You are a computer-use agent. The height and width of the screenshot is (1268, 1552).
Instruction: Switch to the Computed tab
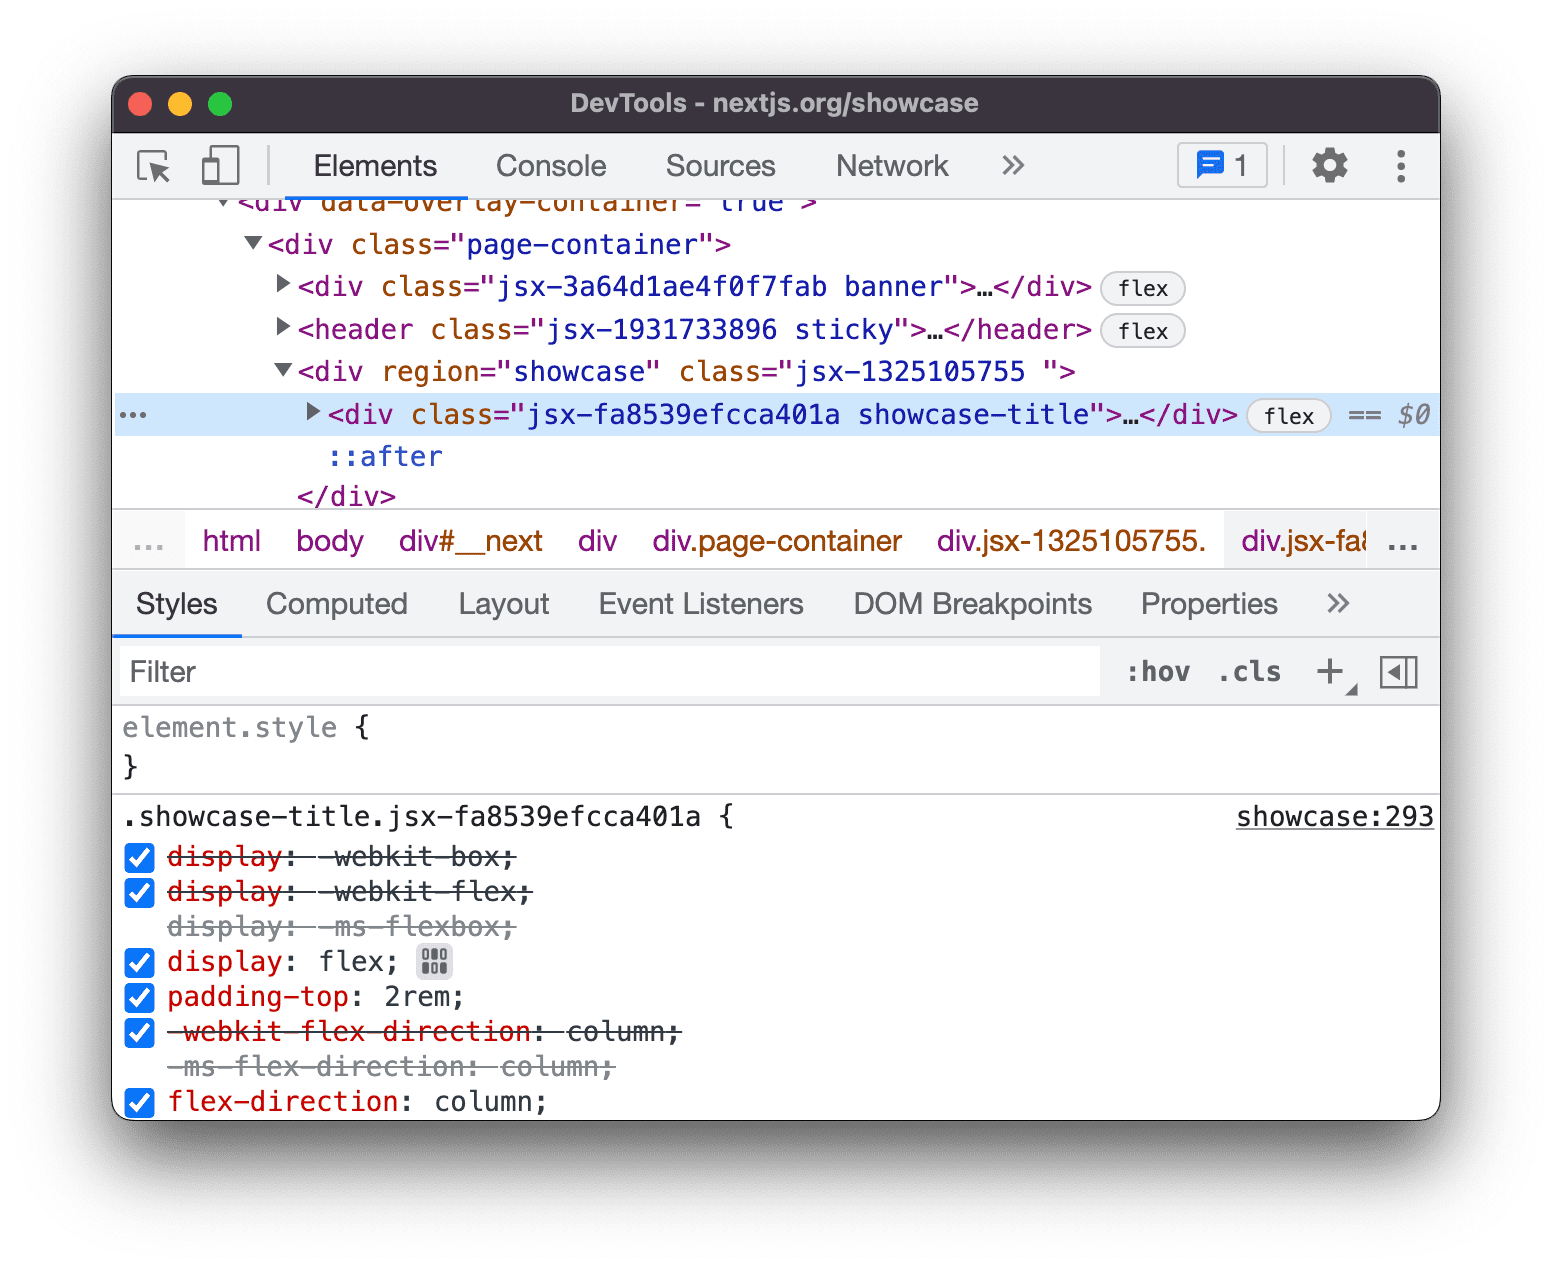(336, 603)
